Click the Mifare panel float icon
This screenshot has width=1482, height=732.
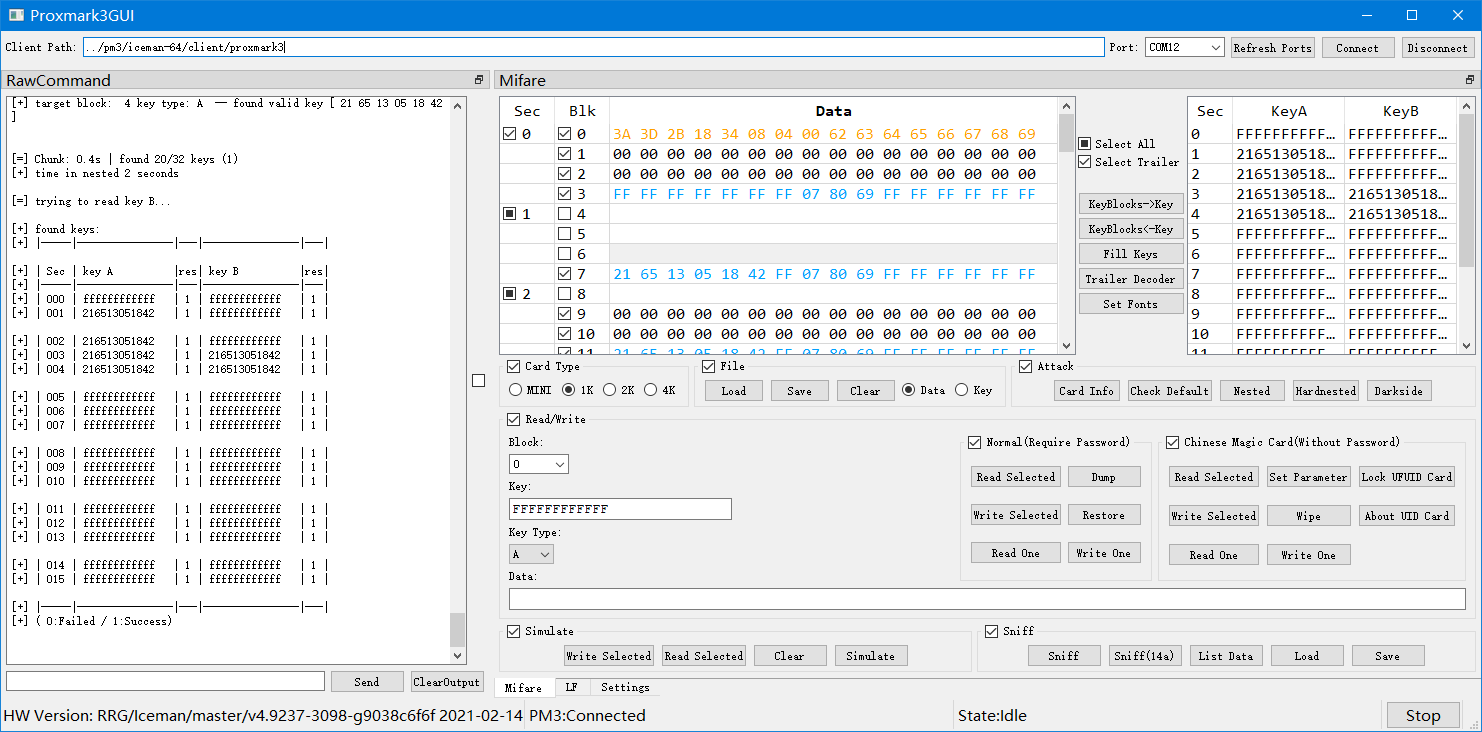1469,80
